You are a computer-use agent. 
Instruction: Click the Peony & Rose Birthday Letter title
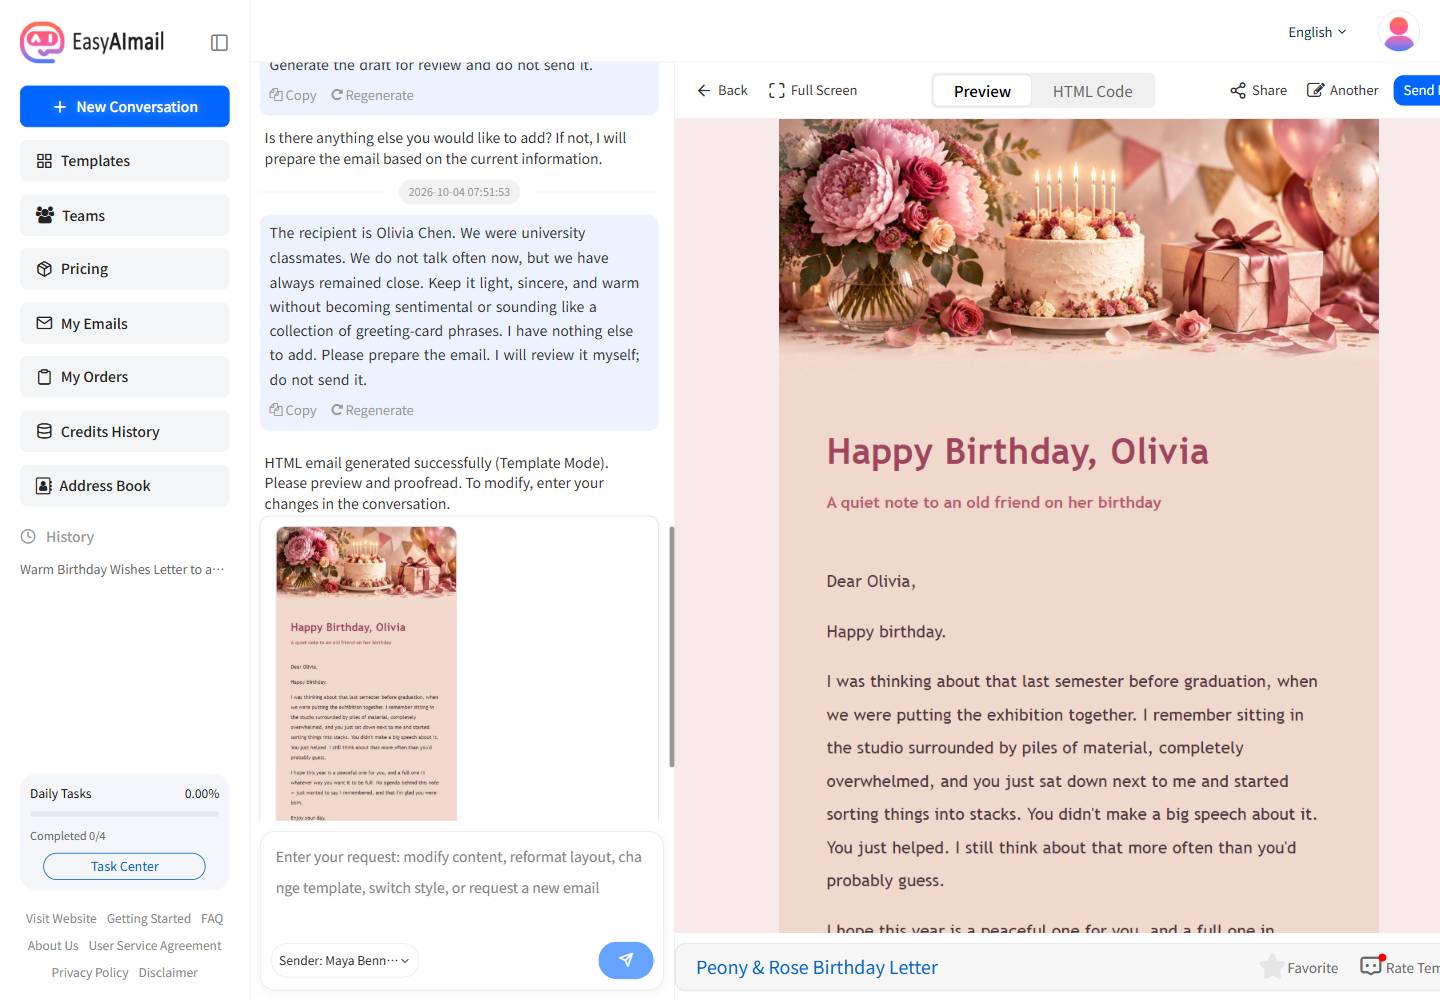pyautogui.click(x=817, y=967)
